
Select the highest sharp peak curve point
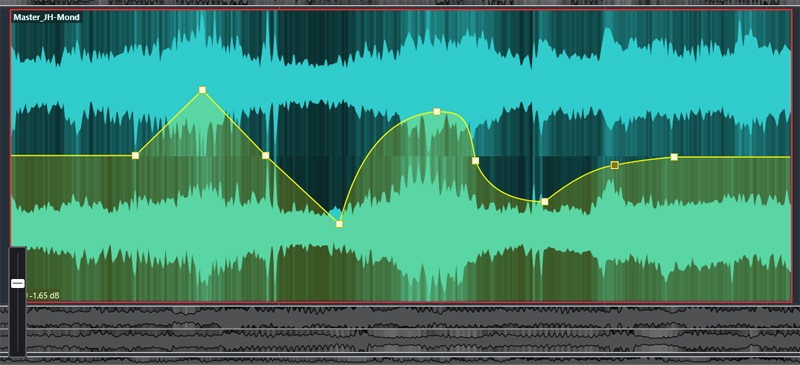[203, 90]
